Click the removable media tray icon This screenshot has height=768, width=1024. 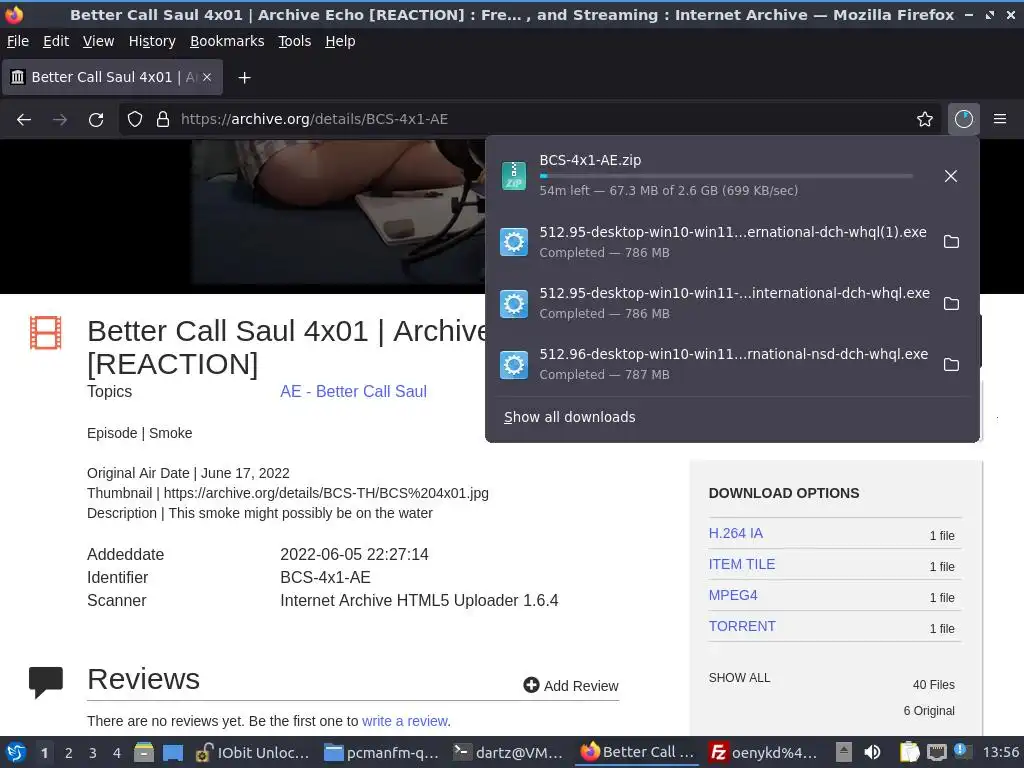(844, 752)
